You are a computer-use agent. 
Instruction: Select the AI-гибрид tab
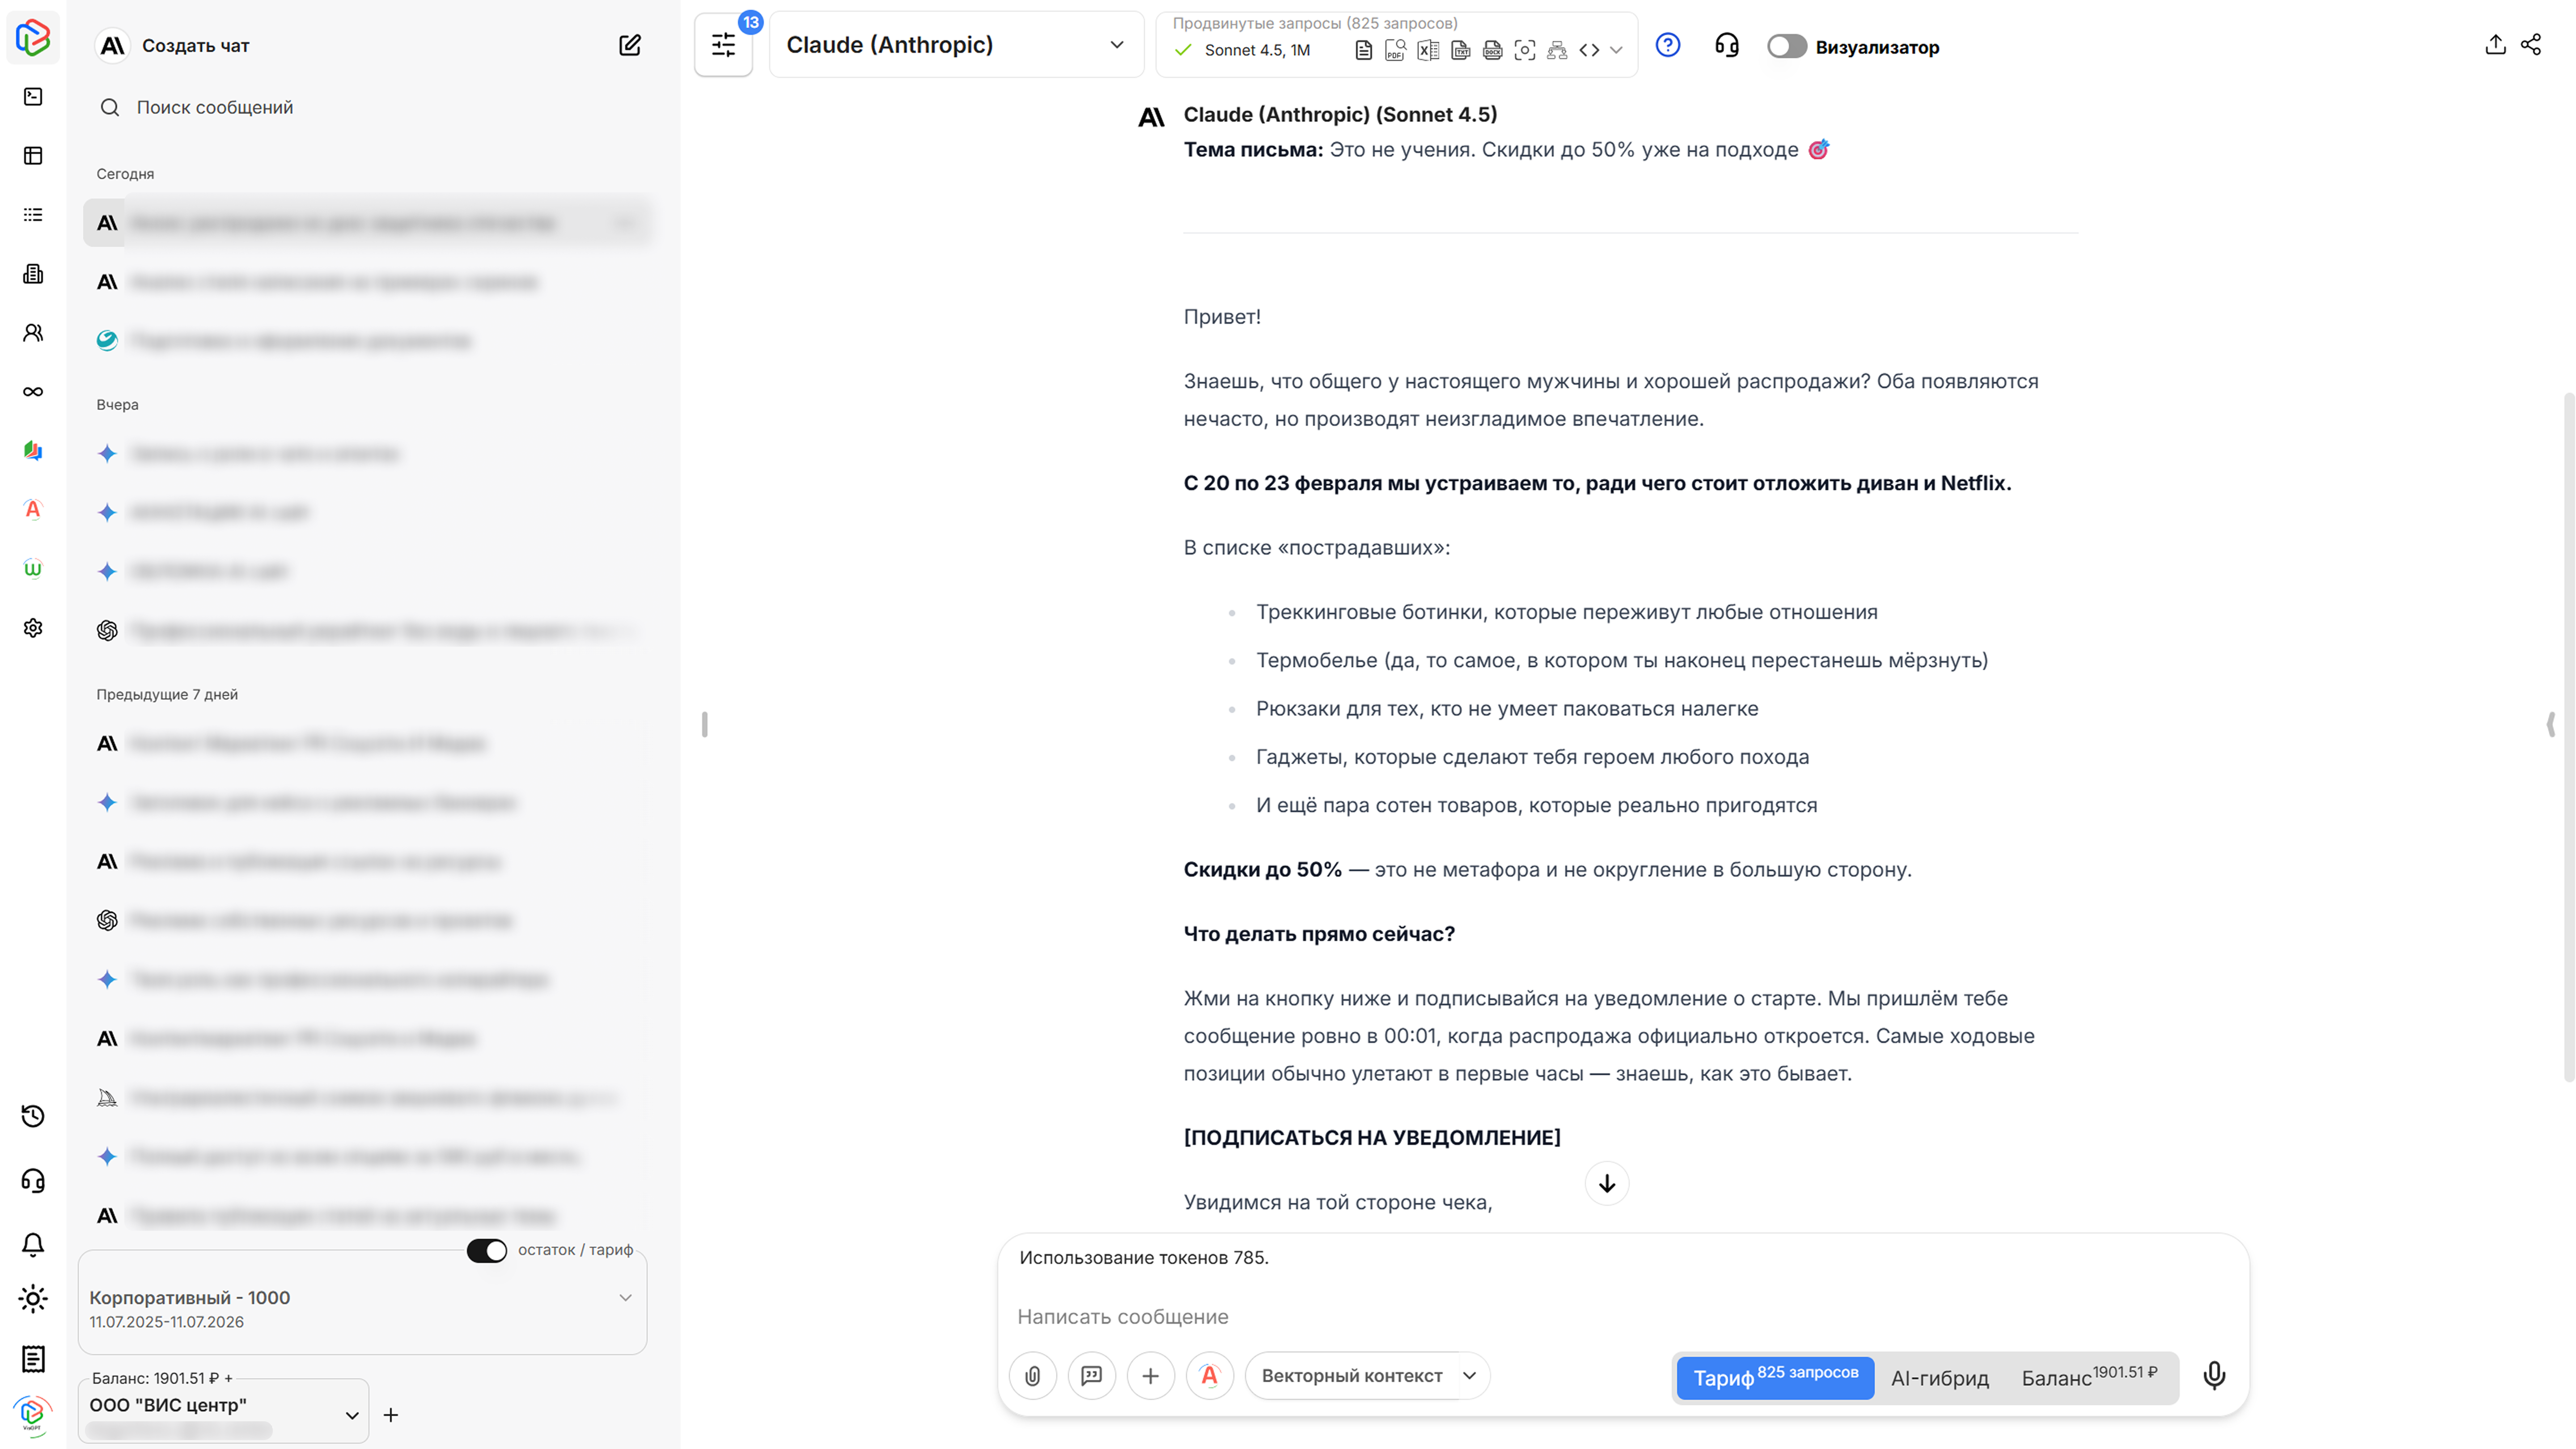coord(1939,1378)
